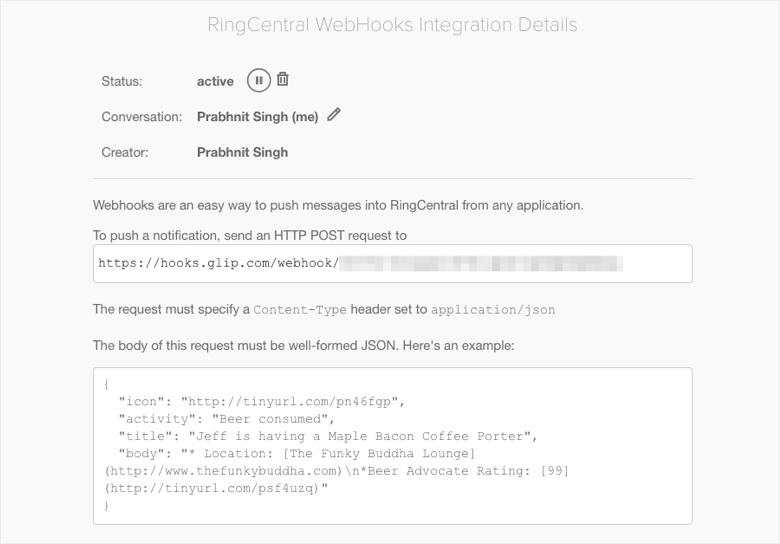Click the 'active' status text
This screenshot has height=544, width=780.
(215, 81)
